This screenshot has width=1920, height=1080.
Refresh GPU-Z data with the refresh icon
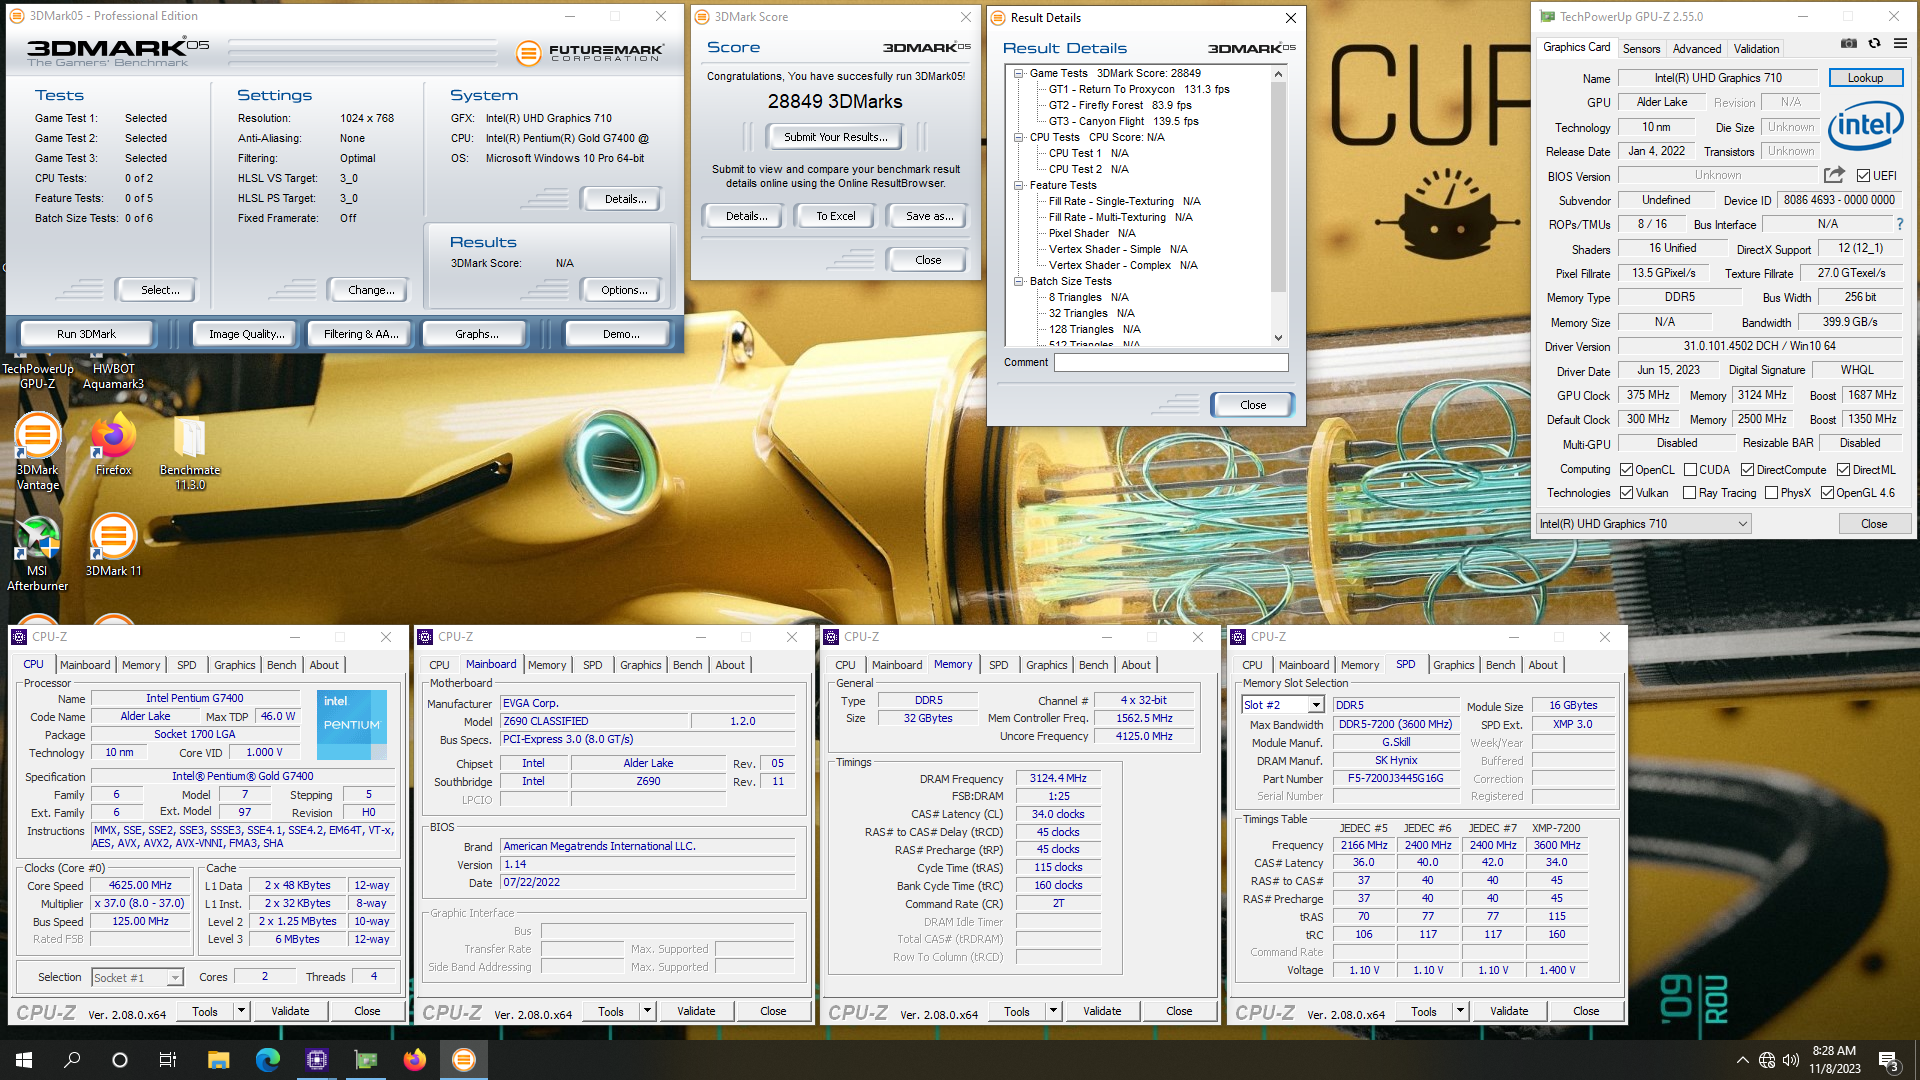pyautogui.click(x=1874, y=44)
